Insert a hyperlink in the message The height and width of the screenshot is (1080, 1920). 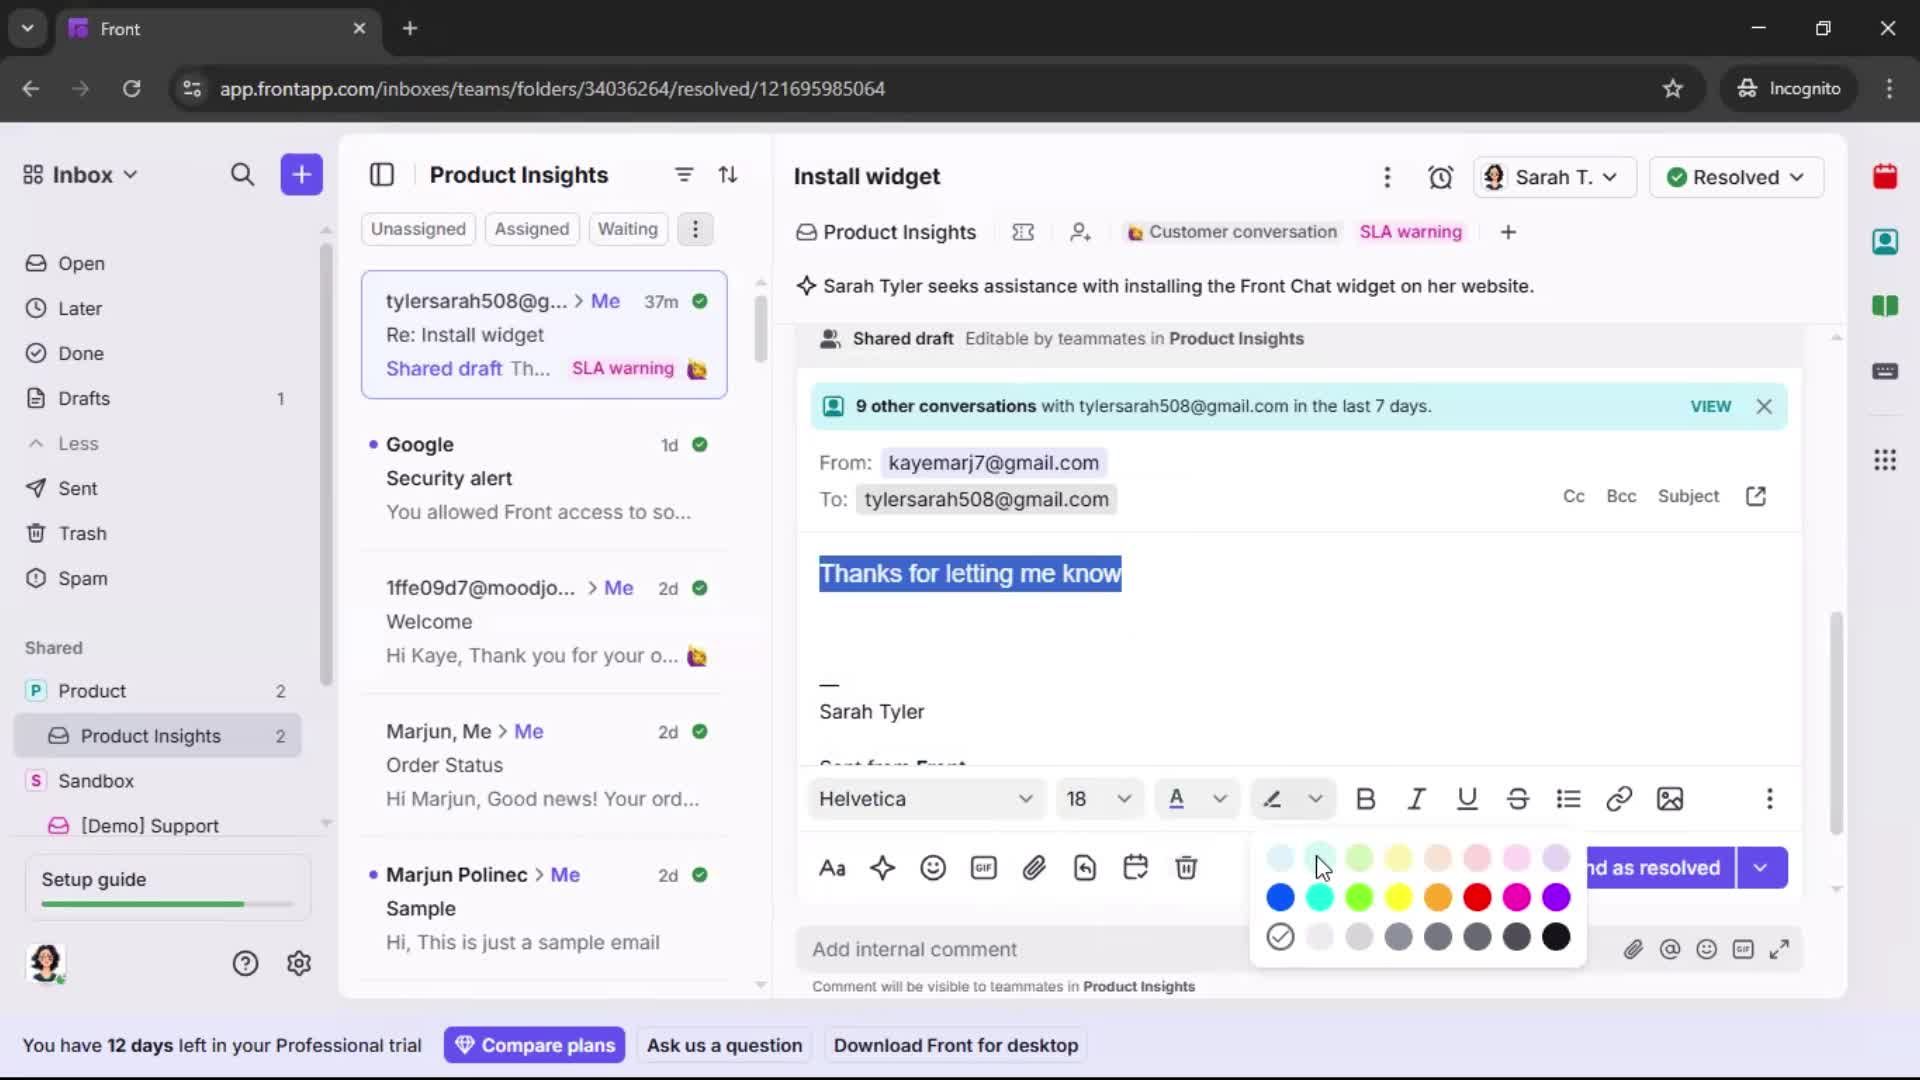[1619, 799]
